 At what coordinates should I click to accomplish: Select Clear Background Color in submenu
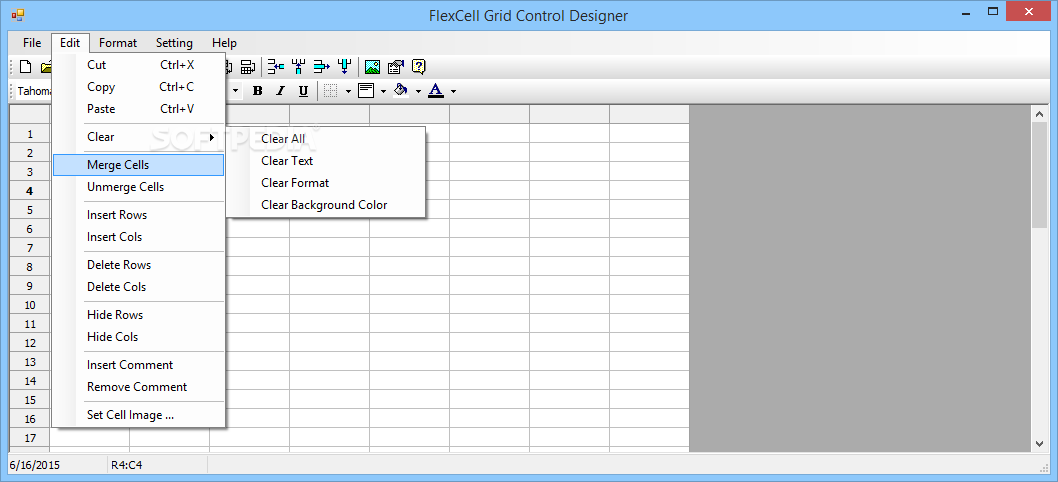click(x=326, y=205)
